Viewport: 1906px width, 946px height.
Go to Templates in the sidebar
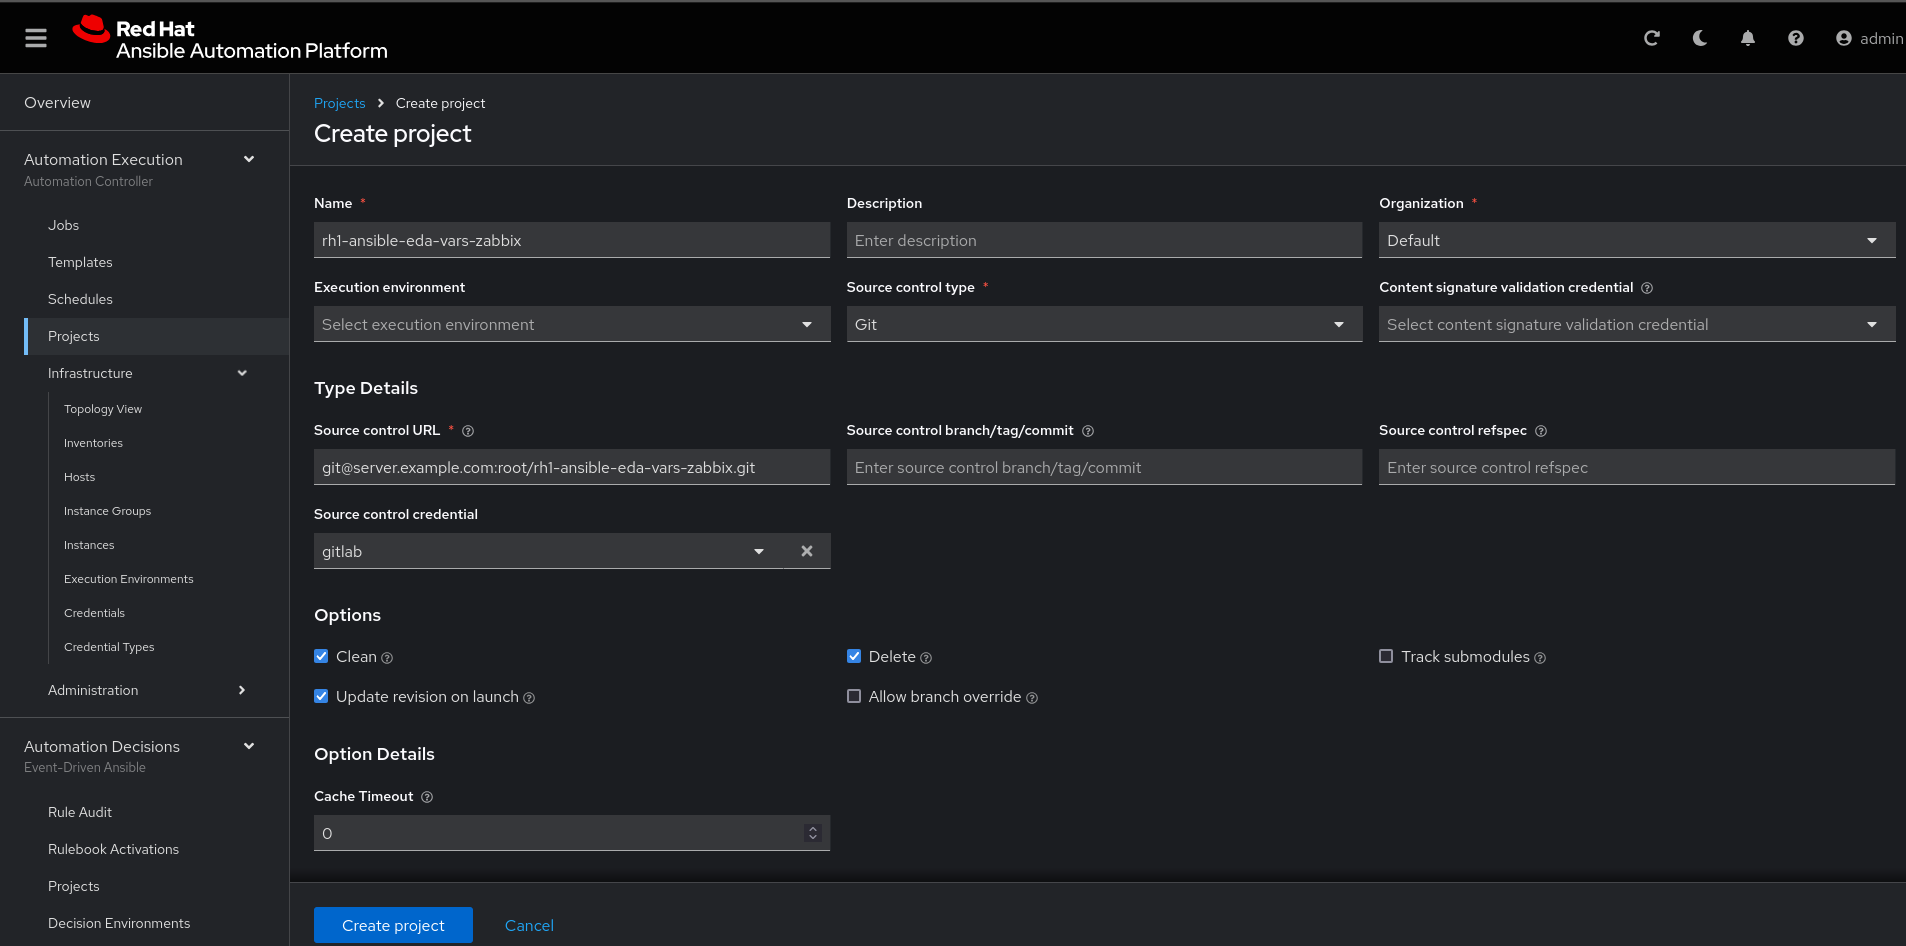pyautogui.click(x=80, y=262)
